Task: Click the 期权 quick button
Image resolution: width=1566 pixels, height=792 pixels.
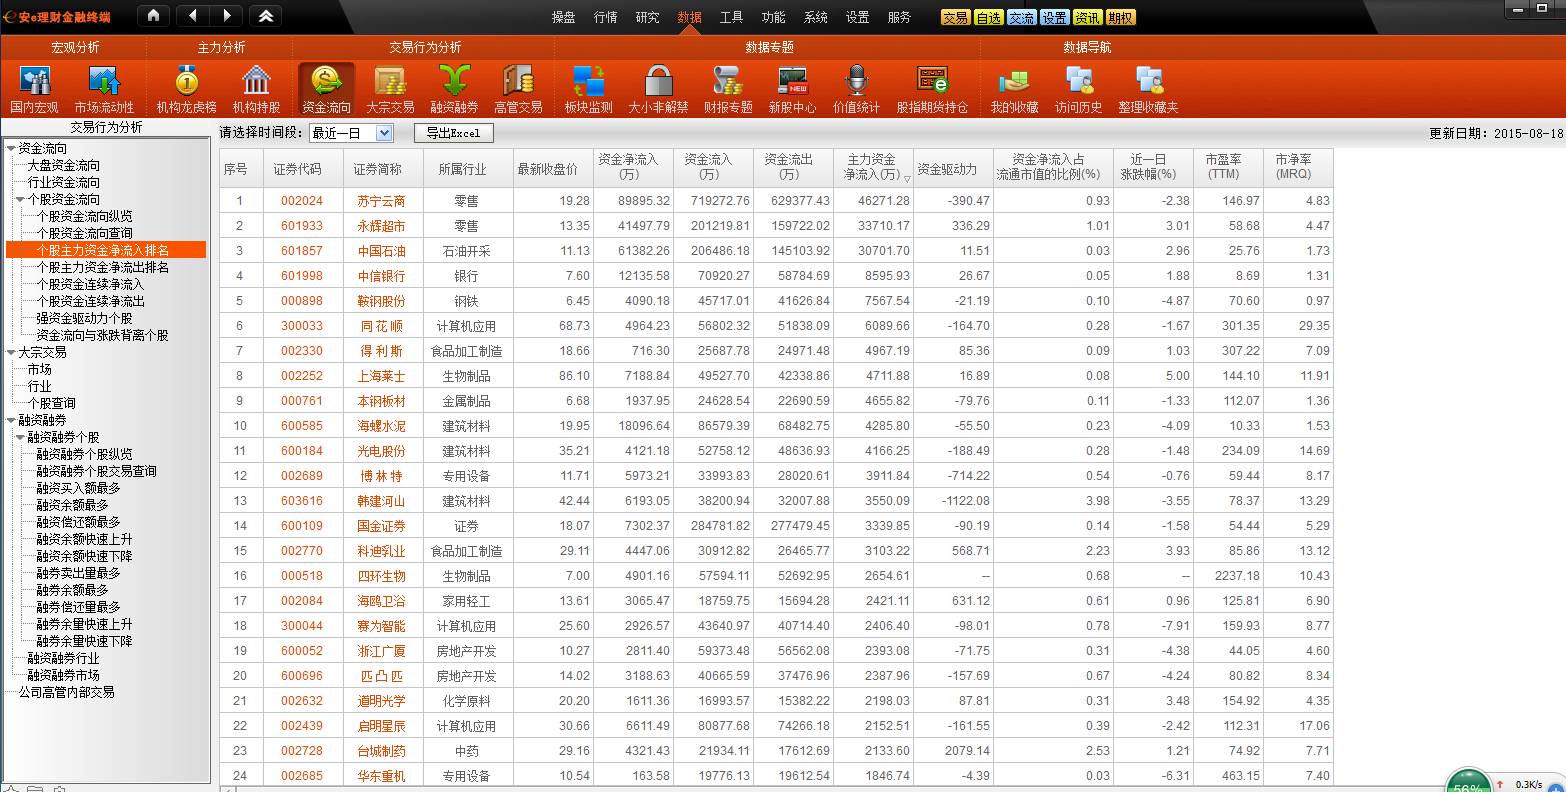Action: (x=1120, y=18)
